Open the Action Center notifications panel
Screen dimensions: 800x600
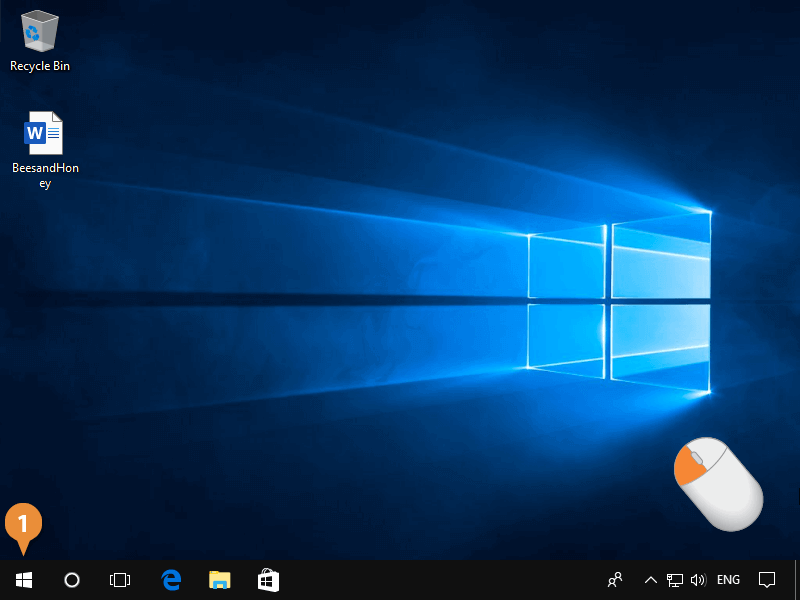click(x=767, y=580)
